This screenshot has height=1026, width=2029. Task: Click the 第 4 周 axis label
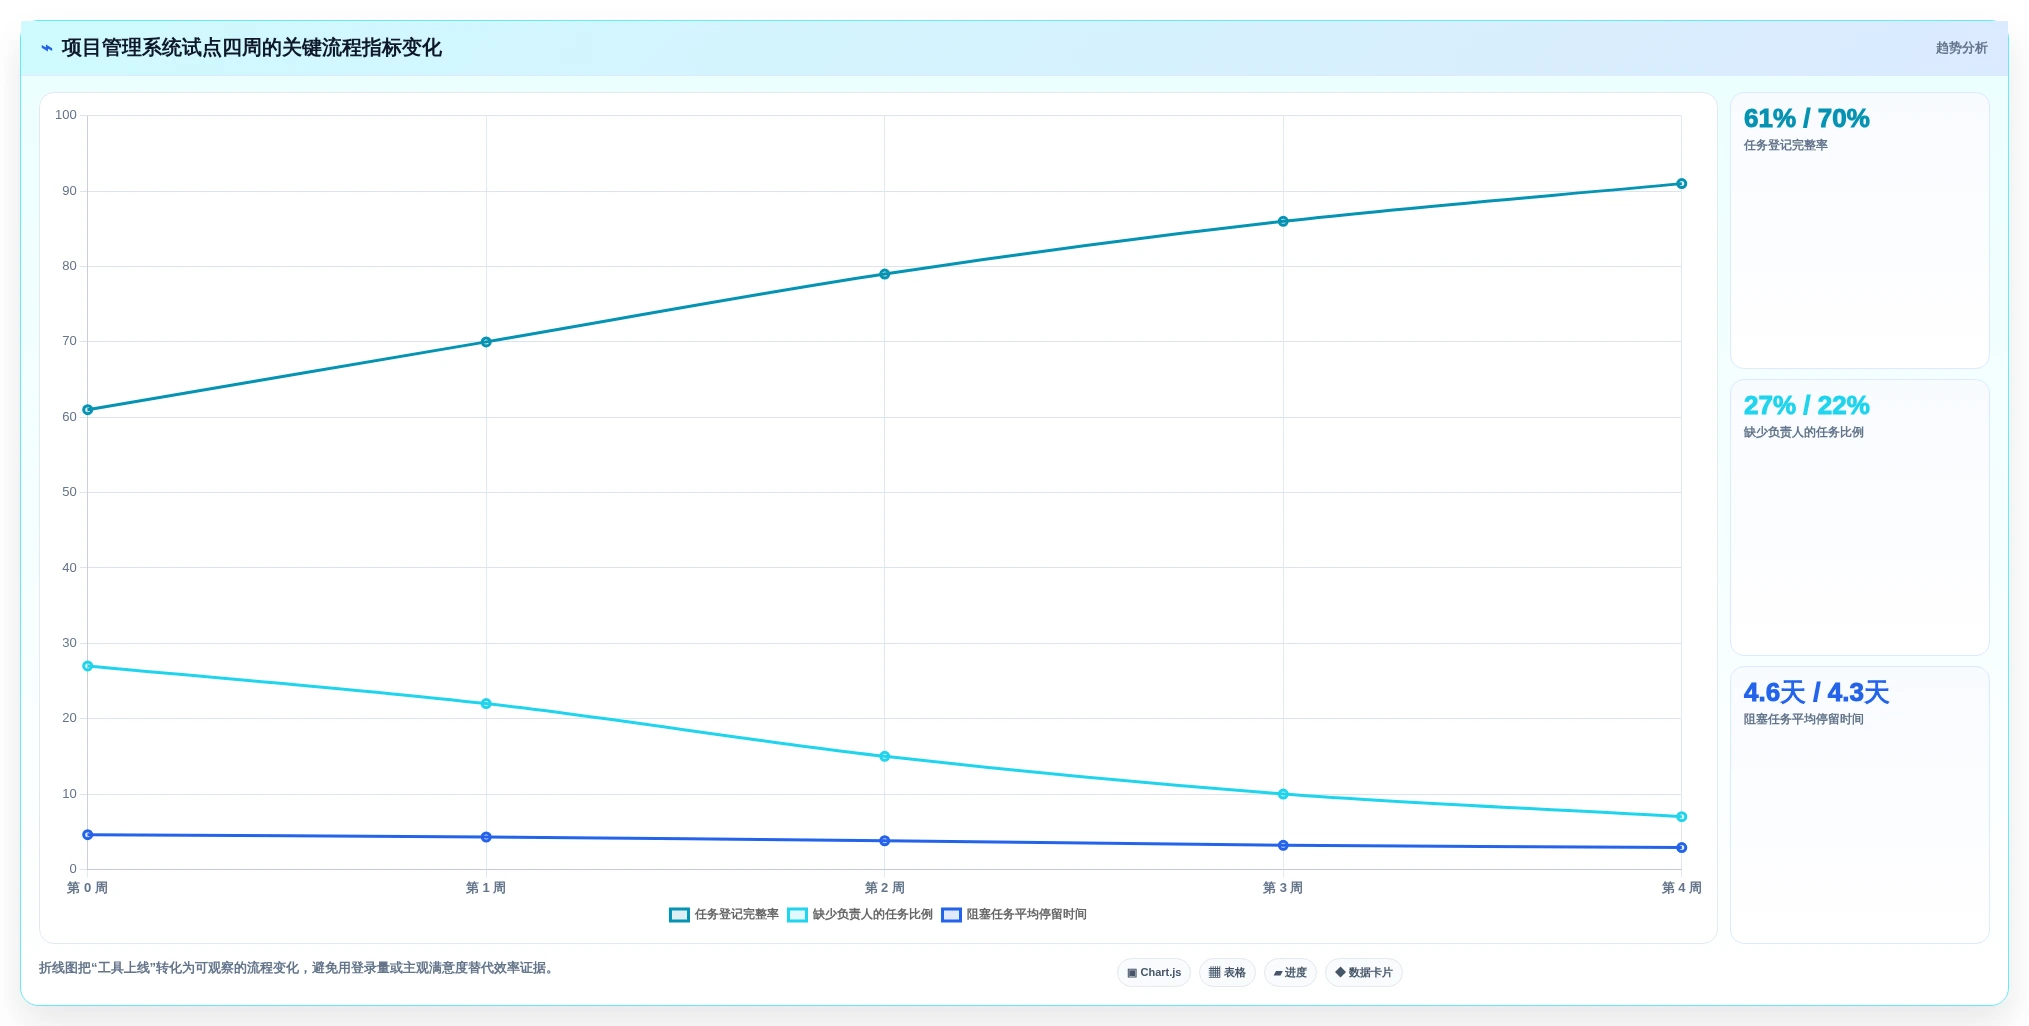(1682, 888)
